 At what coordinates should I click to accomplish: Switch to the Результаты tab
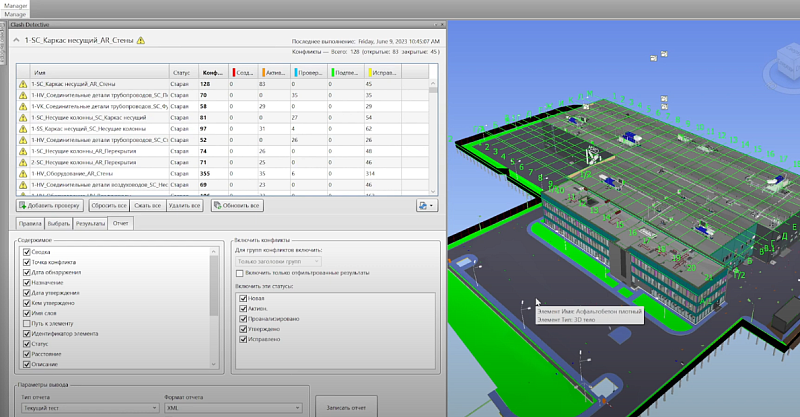[x=92, y=224]
